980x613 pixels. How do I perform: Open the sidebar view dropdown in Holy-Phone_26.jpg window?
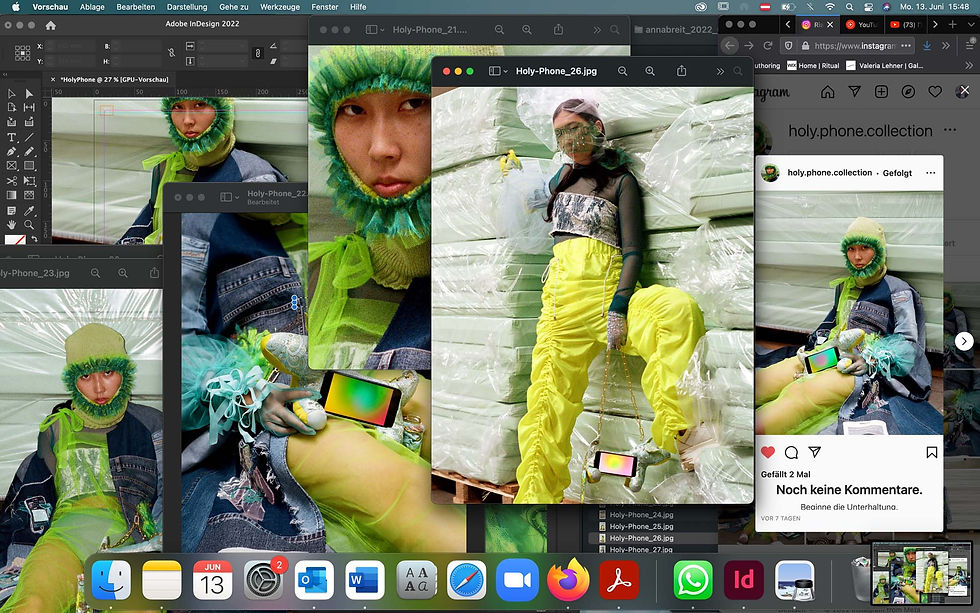pyautogui.click(x=498, y=71)
